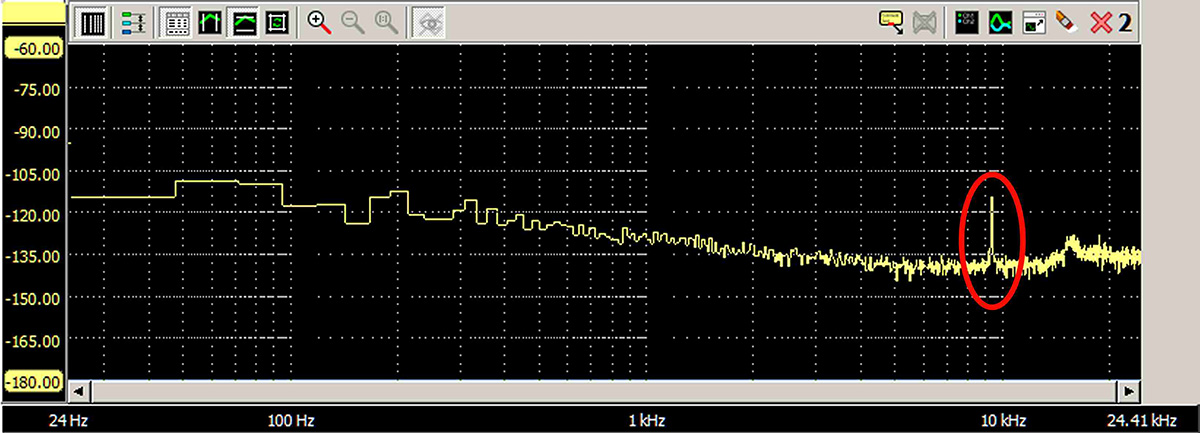The height and width of the screenshot is (433, 1200).
Task: Click the 100 Hz frequency label
Action: point(291,420)
